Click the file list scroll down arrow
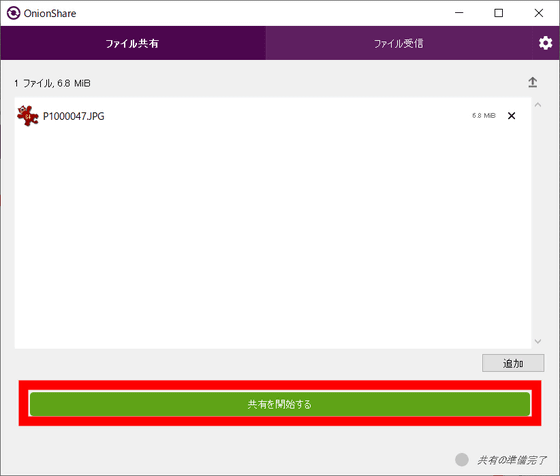This screenshot has width=560, height=476. coord(538,341)
